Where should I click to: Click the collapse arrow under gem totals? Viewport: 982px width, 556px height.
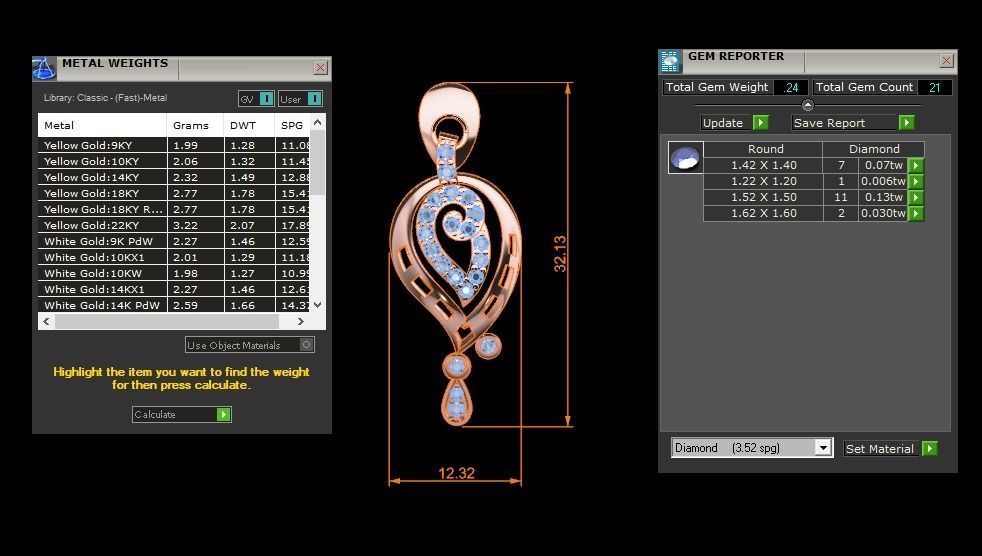click(x=808, y=105)
